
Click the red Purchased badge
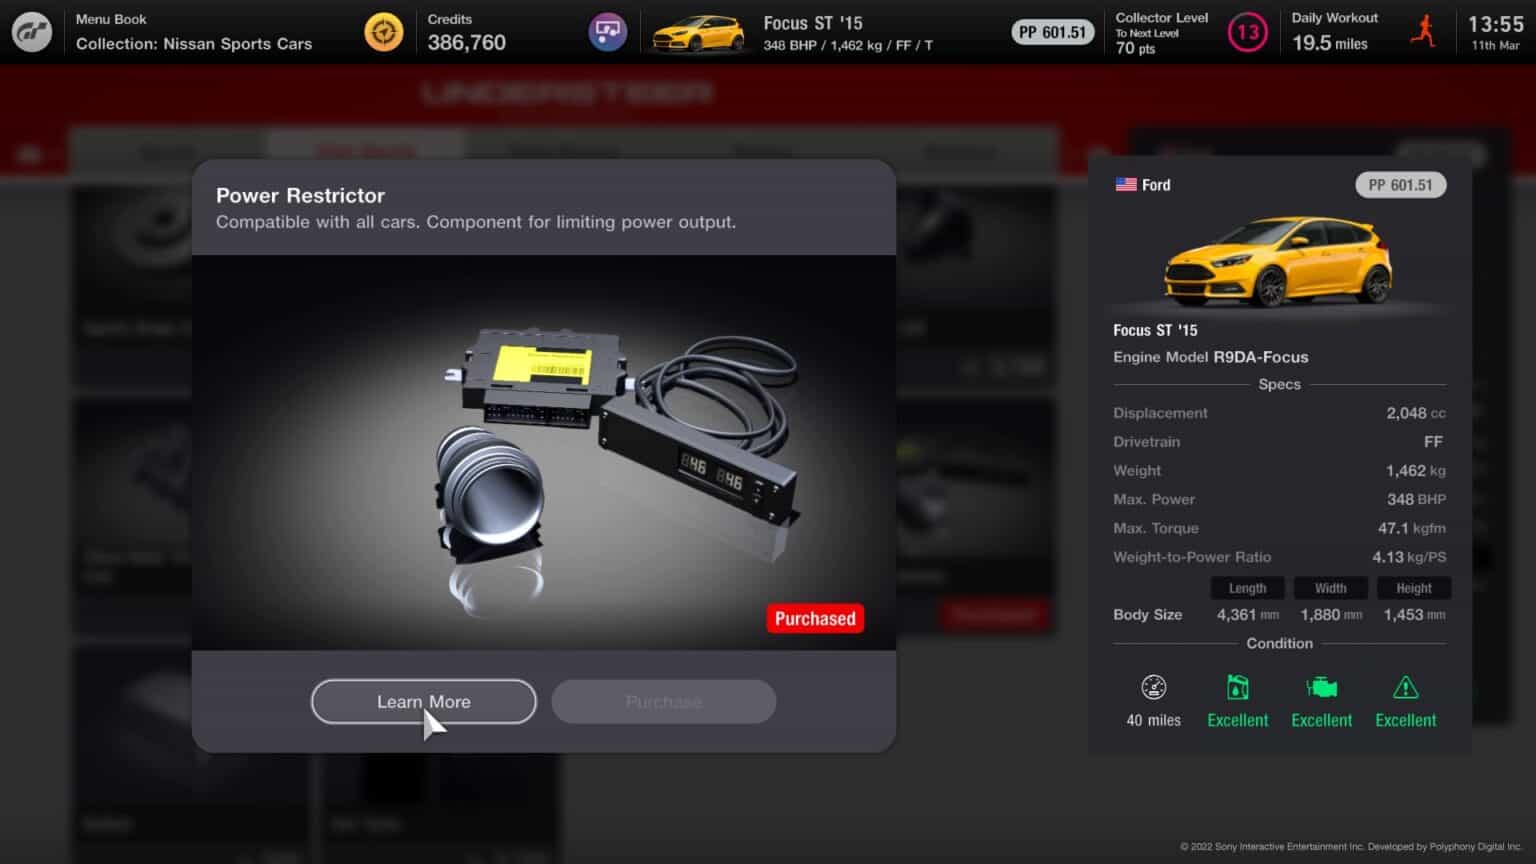814,618
